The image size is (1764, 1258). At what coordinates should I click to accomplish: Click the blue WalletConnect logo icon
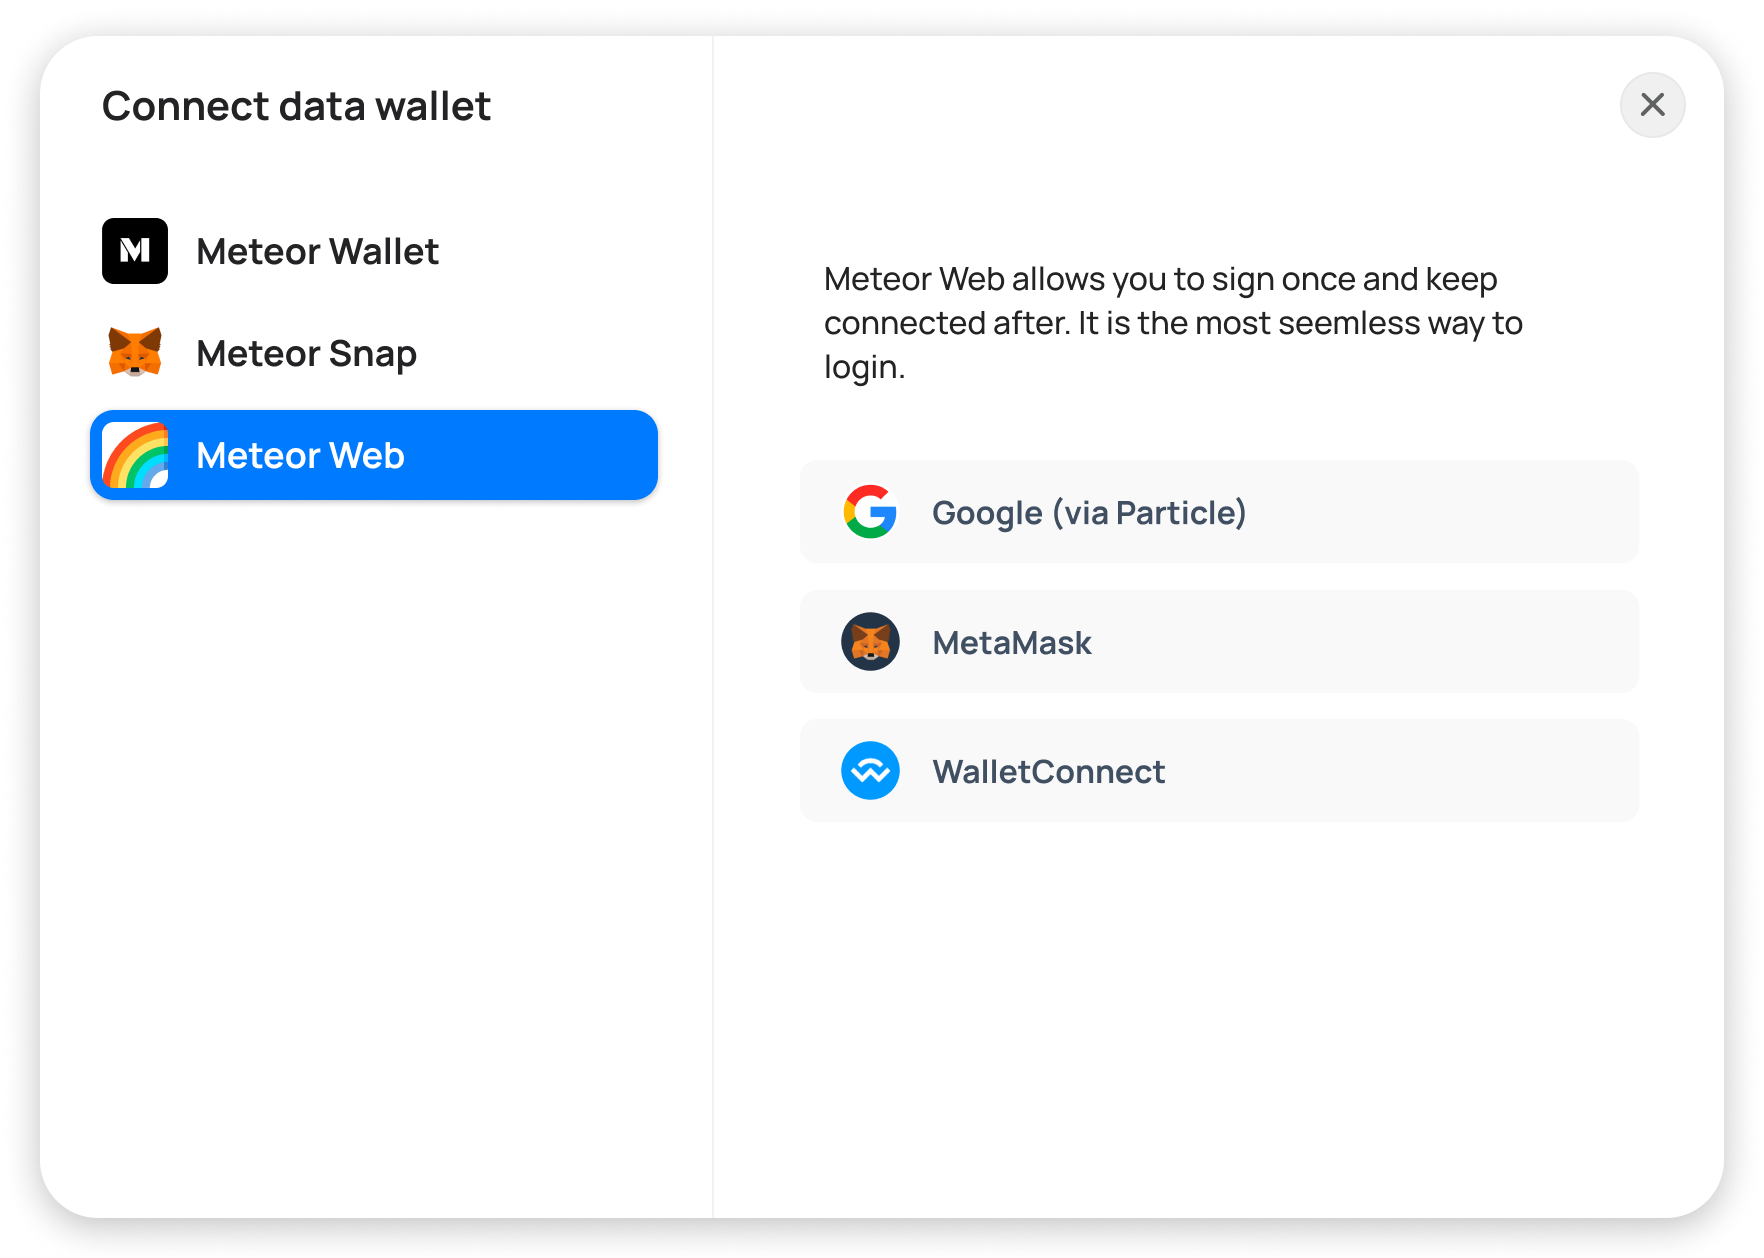pyautogui.click(x=870, y=771)
